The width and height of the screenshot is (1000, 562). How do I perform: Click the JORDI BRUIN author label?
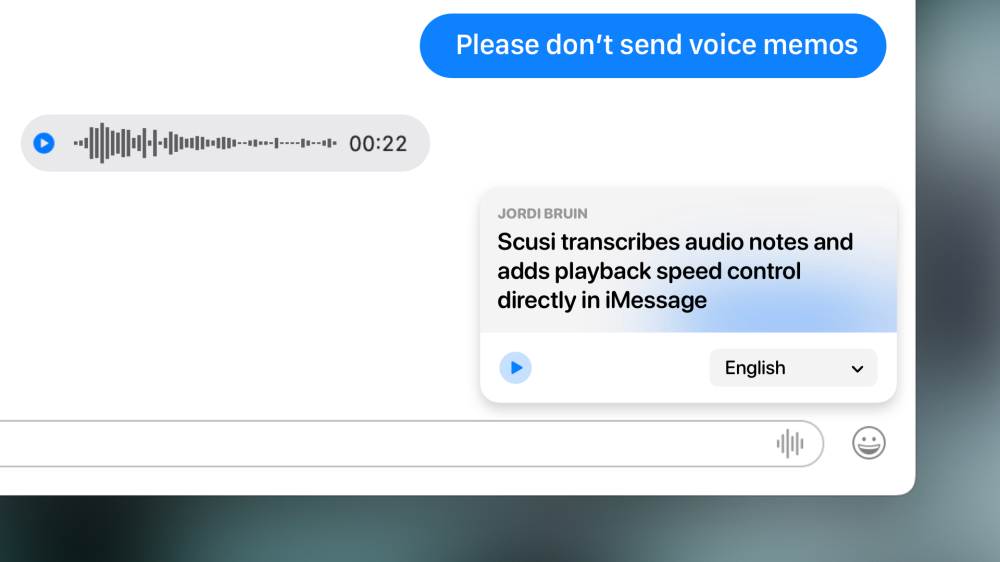[543, 214]
